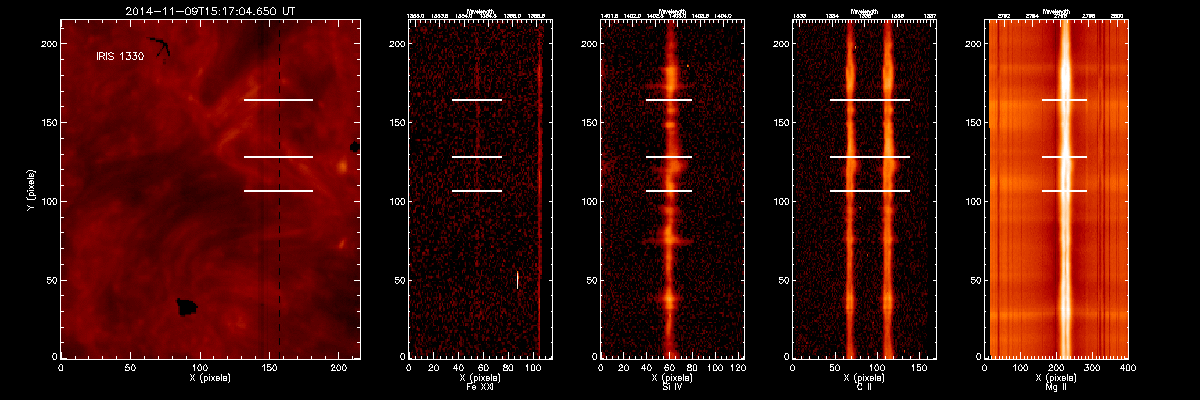
Task: Select the middle white line in the Fe XXI panel
Action: coord(476,157)
